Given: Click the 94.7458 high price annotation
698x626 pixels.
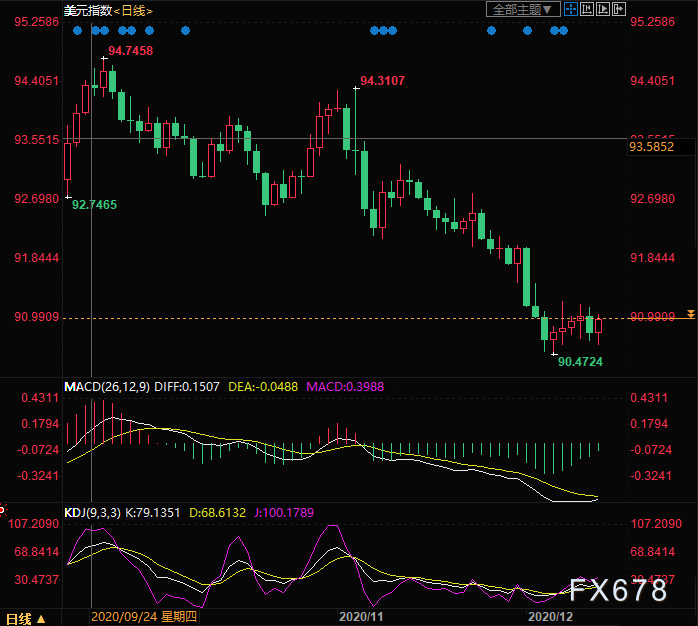Looking at the screenshot, I should (130, 51).
